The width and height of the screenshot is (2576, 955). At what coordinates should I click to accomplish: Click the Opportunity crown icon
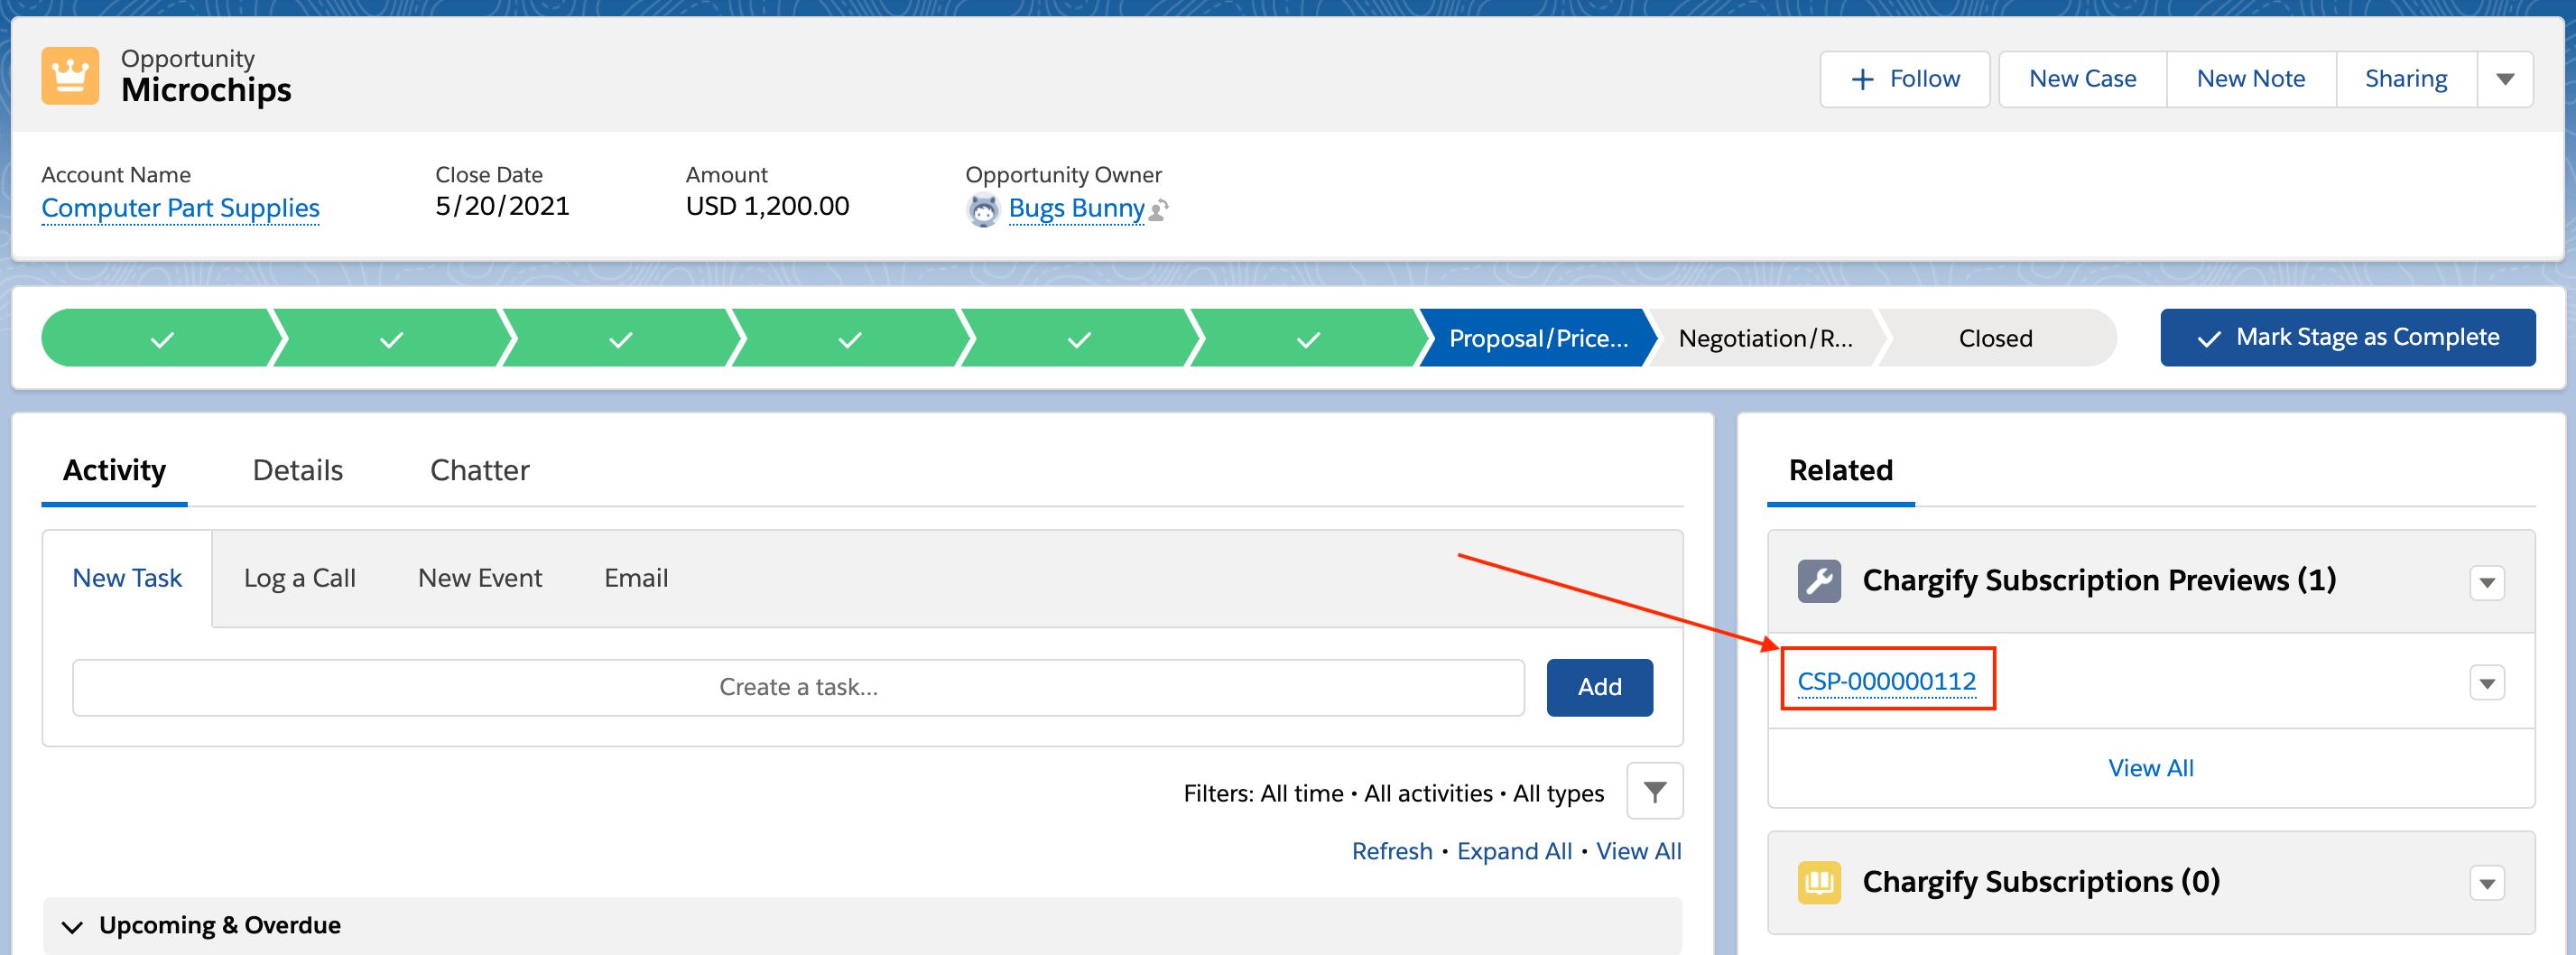70,76
